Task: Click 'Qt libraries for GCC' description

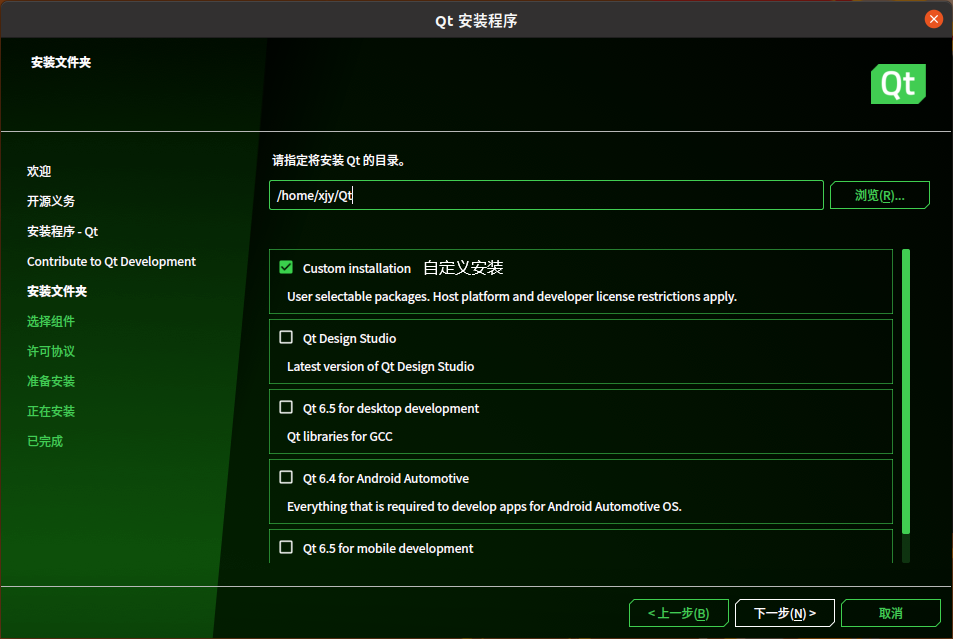Action: click(340, 437)
